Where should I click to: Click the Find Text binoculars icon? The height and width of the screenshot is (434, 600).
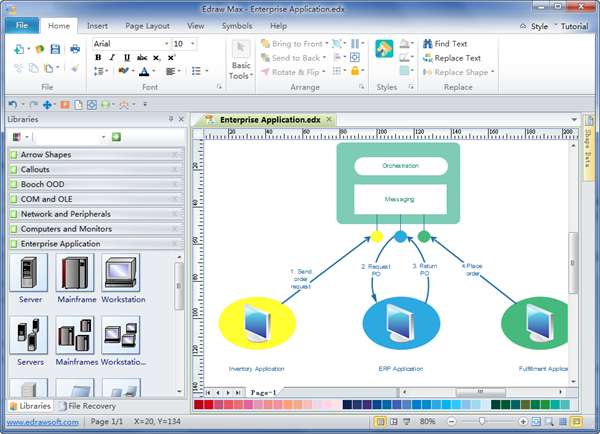(427, 44)
